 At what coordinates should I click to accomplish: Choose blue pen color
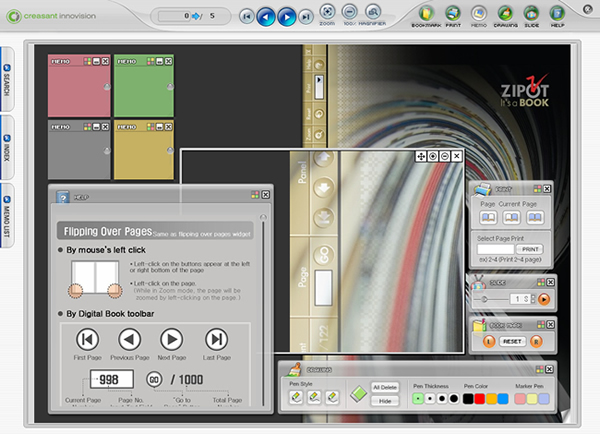click(x=503, y=399)
